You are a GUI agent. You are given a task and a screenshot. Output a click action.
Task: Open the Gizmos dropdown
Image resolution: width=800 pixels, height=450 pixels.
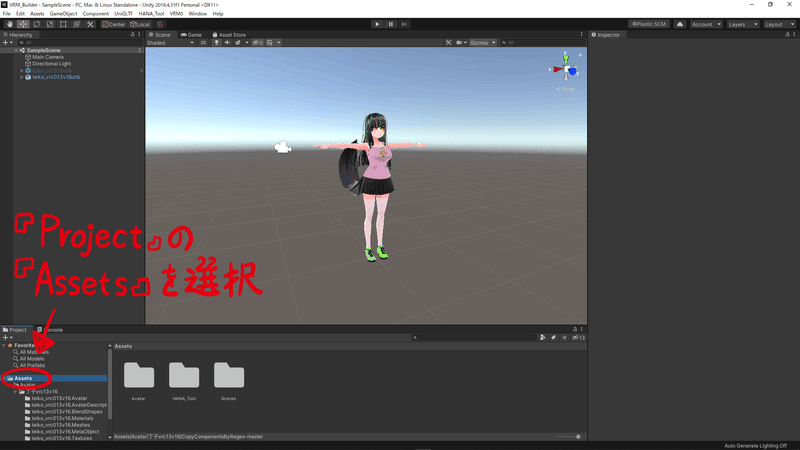click(x=483, y=43)
